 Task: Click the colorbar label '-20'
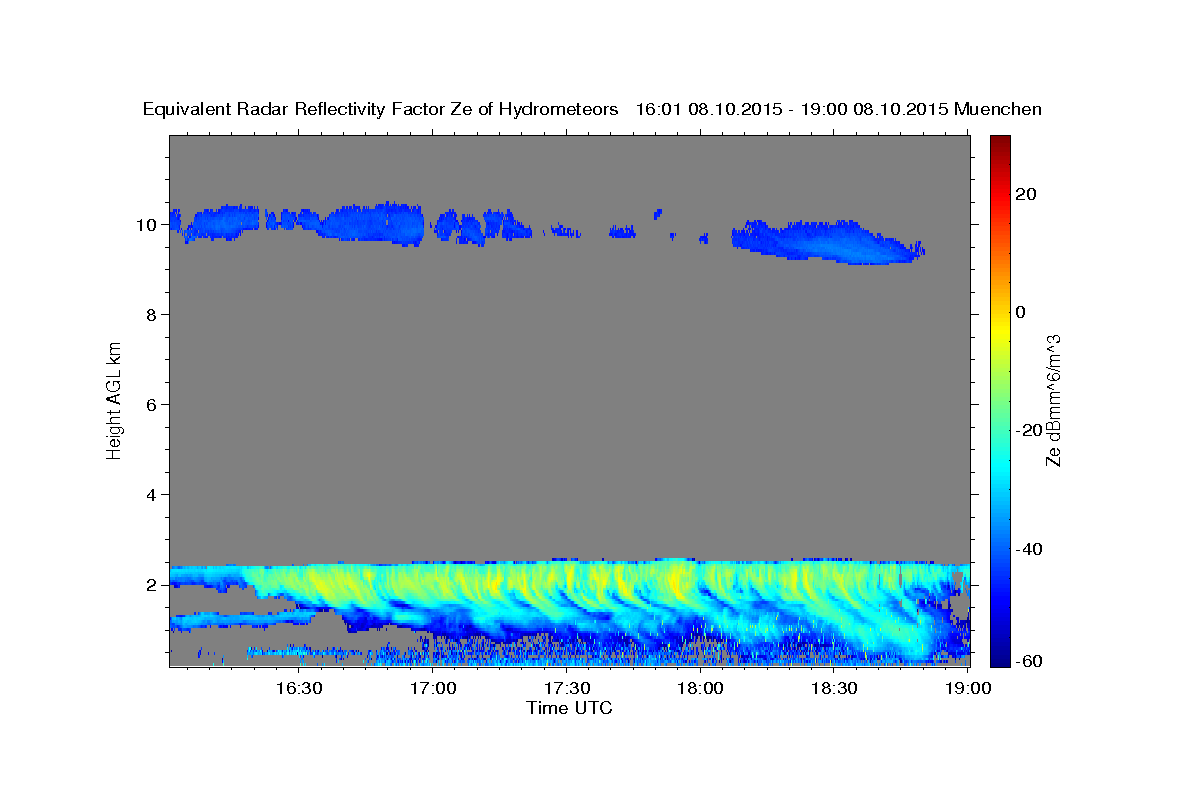tap(1028, 430)
